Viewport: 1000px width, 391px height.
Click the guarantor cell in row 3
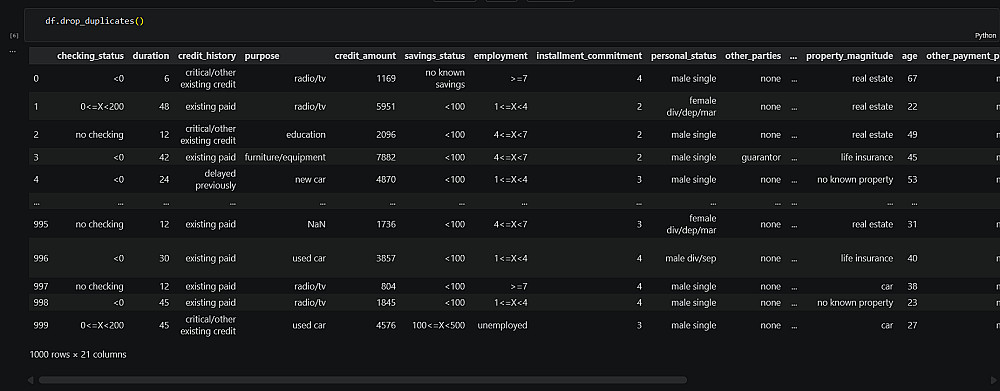pos(761,158)
